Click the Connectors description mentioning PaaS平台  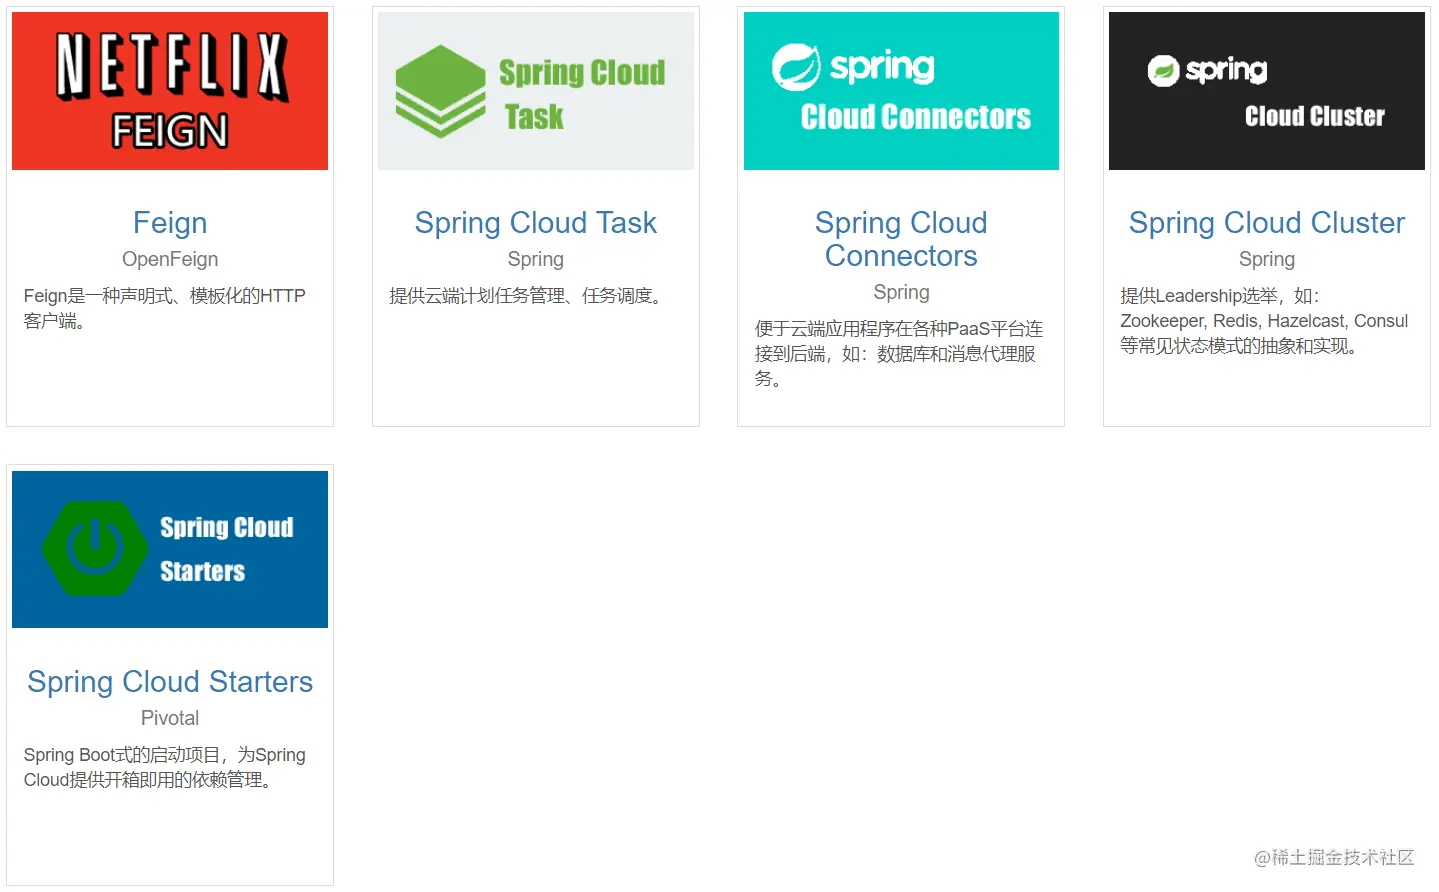(x=899, y=354)
